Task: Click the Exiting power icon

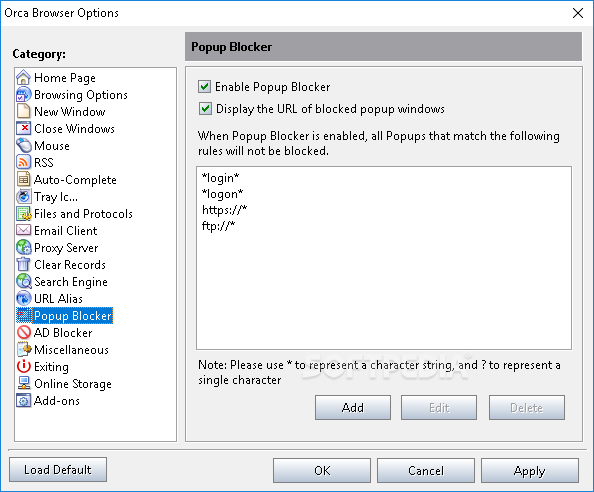Action: point(23,366)
